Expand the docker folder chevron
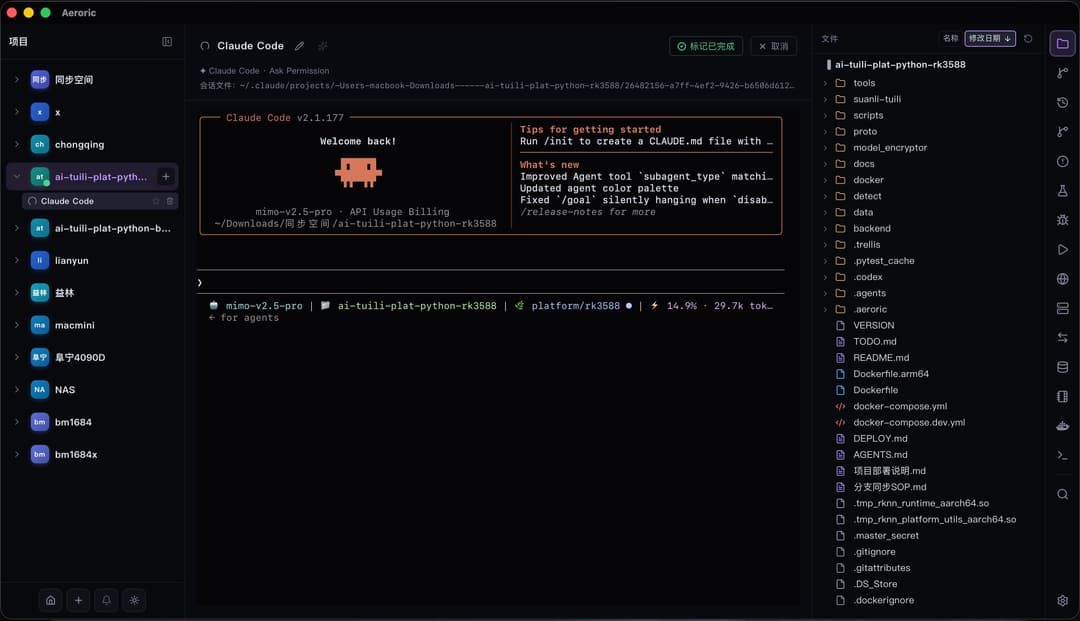Image resolution: width=1080 pixels, height=621 pixels. (825, 180)
